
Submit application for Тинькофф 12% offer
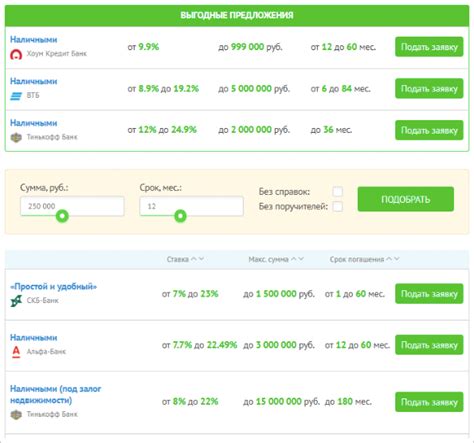(429, 130)
